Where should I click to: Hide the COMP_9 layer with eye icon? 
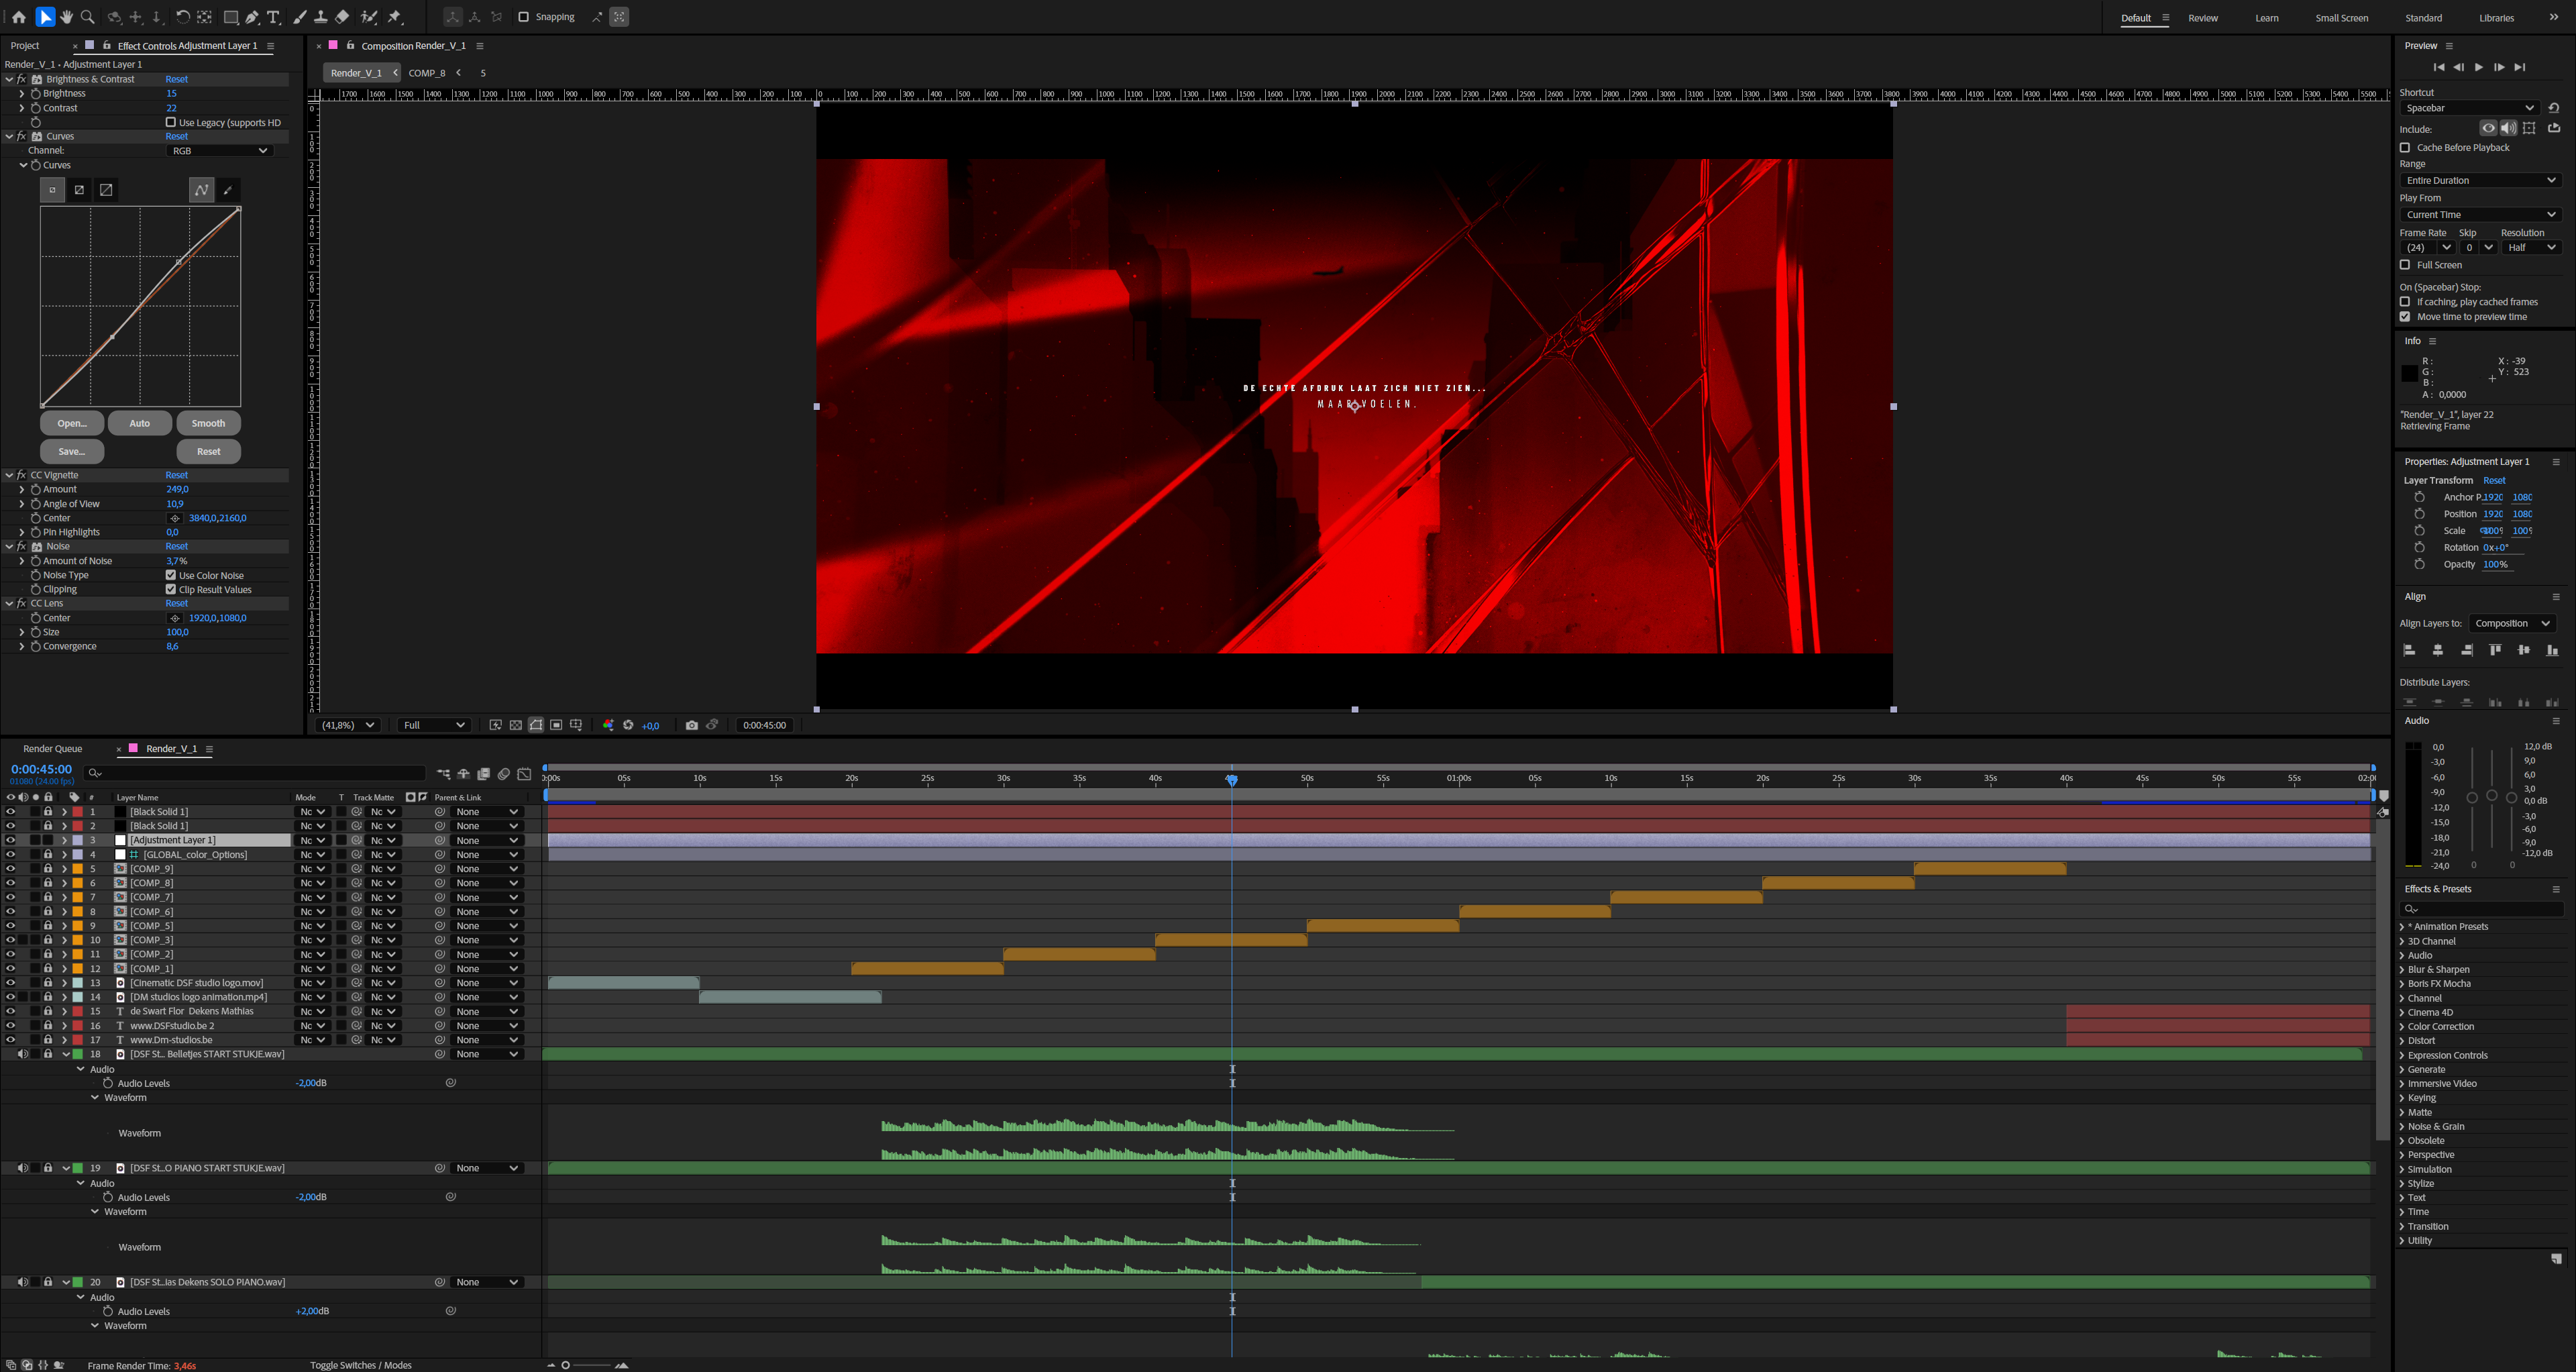click(10, 869)
